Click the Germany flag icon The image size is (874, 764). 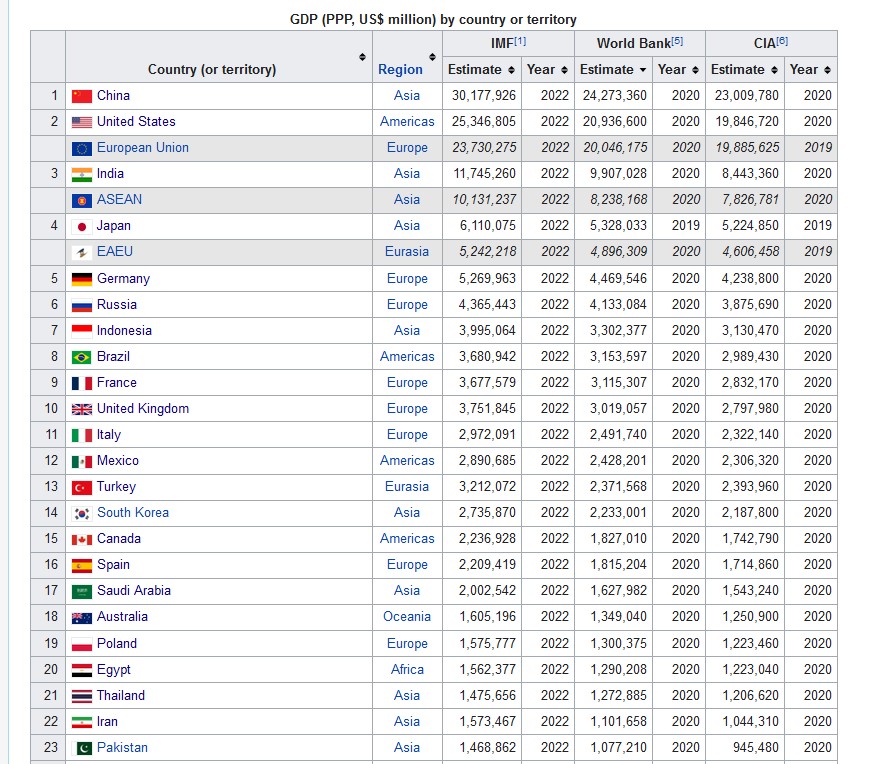[81, 279]
